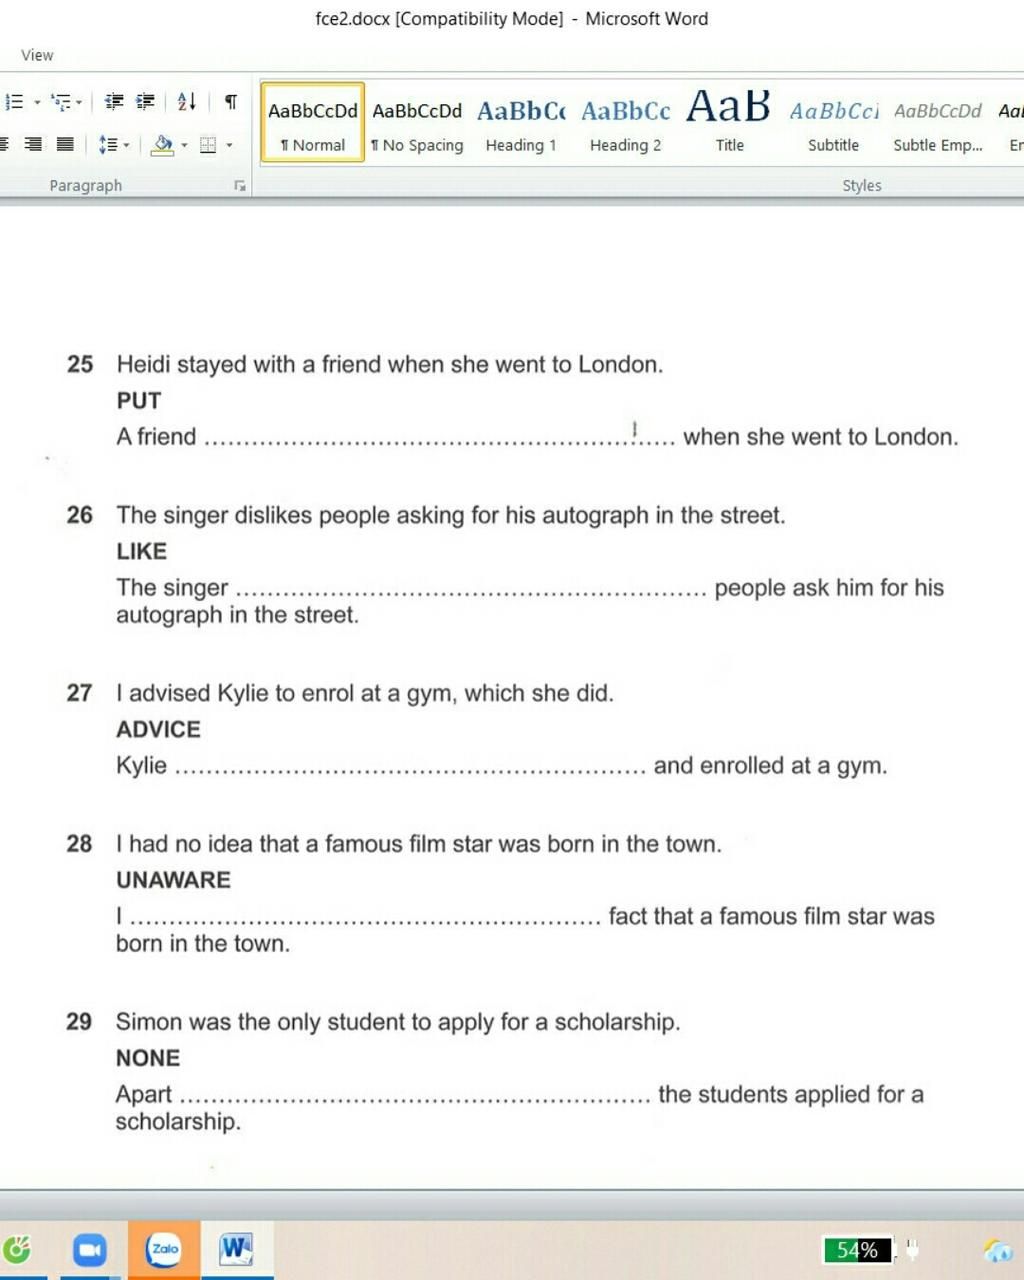Apply the Heading 1 style

(x=521, y=122)
